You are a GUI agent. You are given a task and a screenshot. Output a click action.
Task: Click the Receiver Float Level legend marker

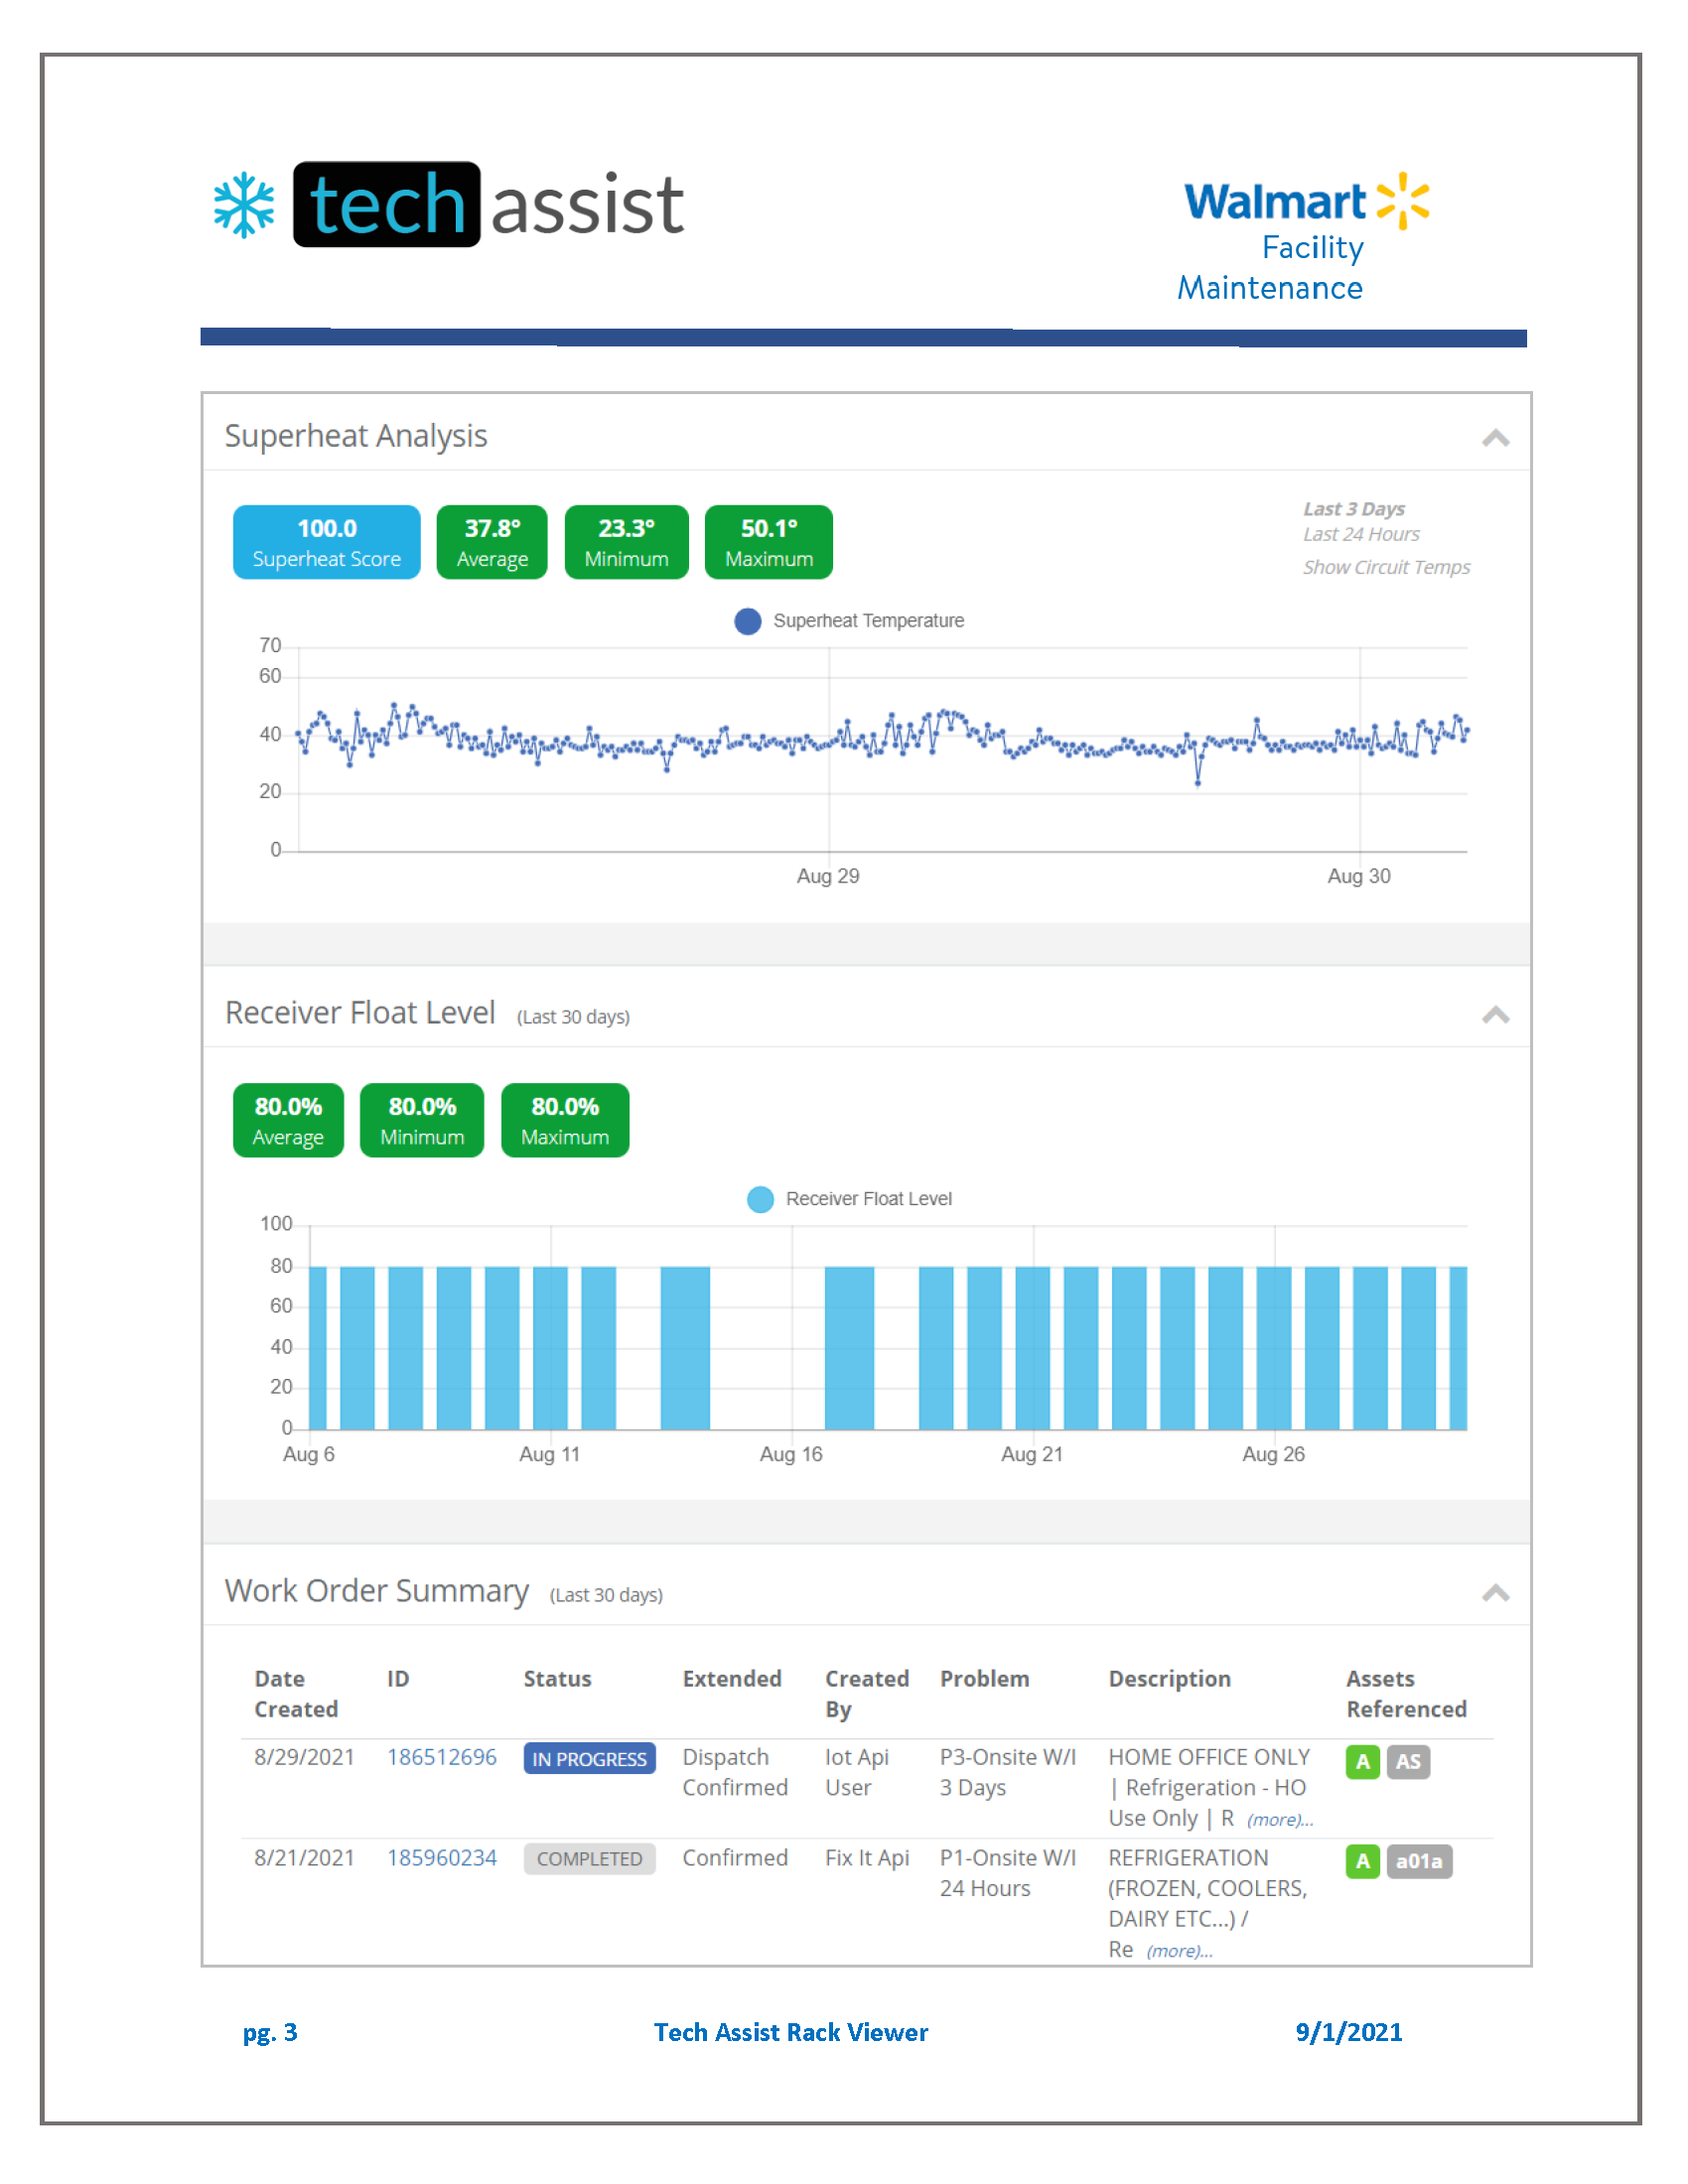[760, 1199]
